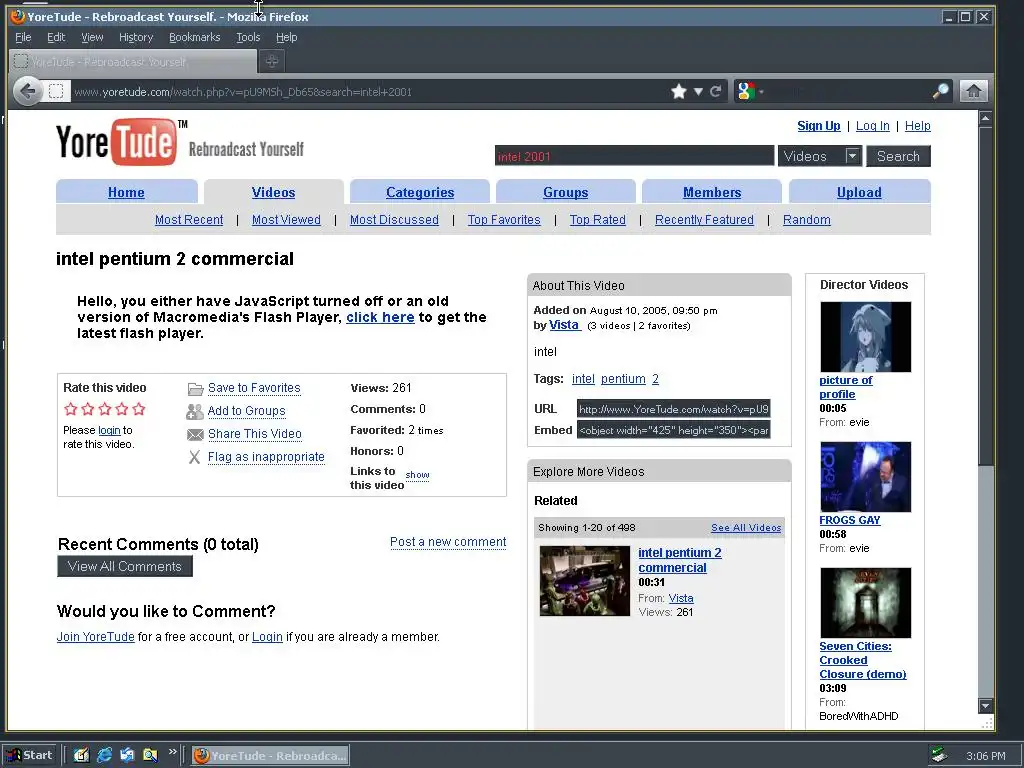This screenshot has height=768, width=1024.
Task: Open a new tab with the plus button
Action: 272,61
